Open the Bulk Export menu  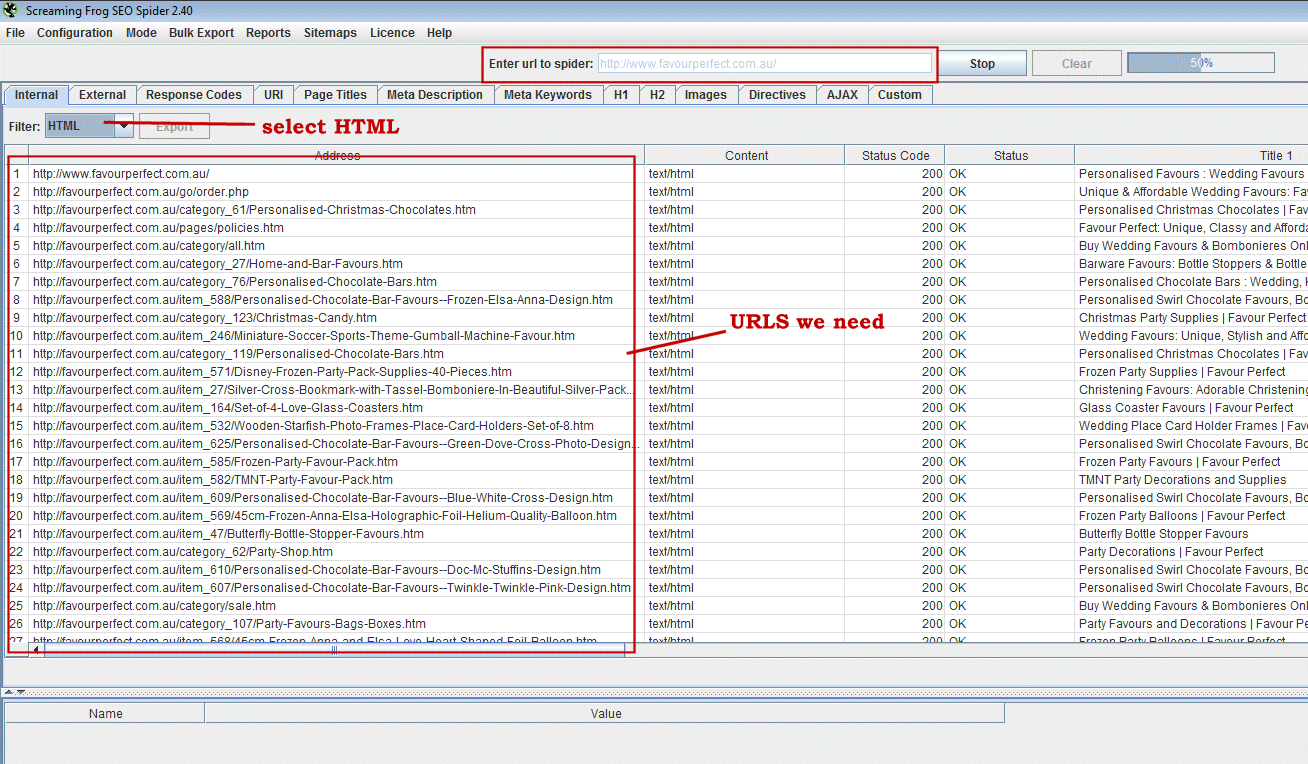(201, 33)
